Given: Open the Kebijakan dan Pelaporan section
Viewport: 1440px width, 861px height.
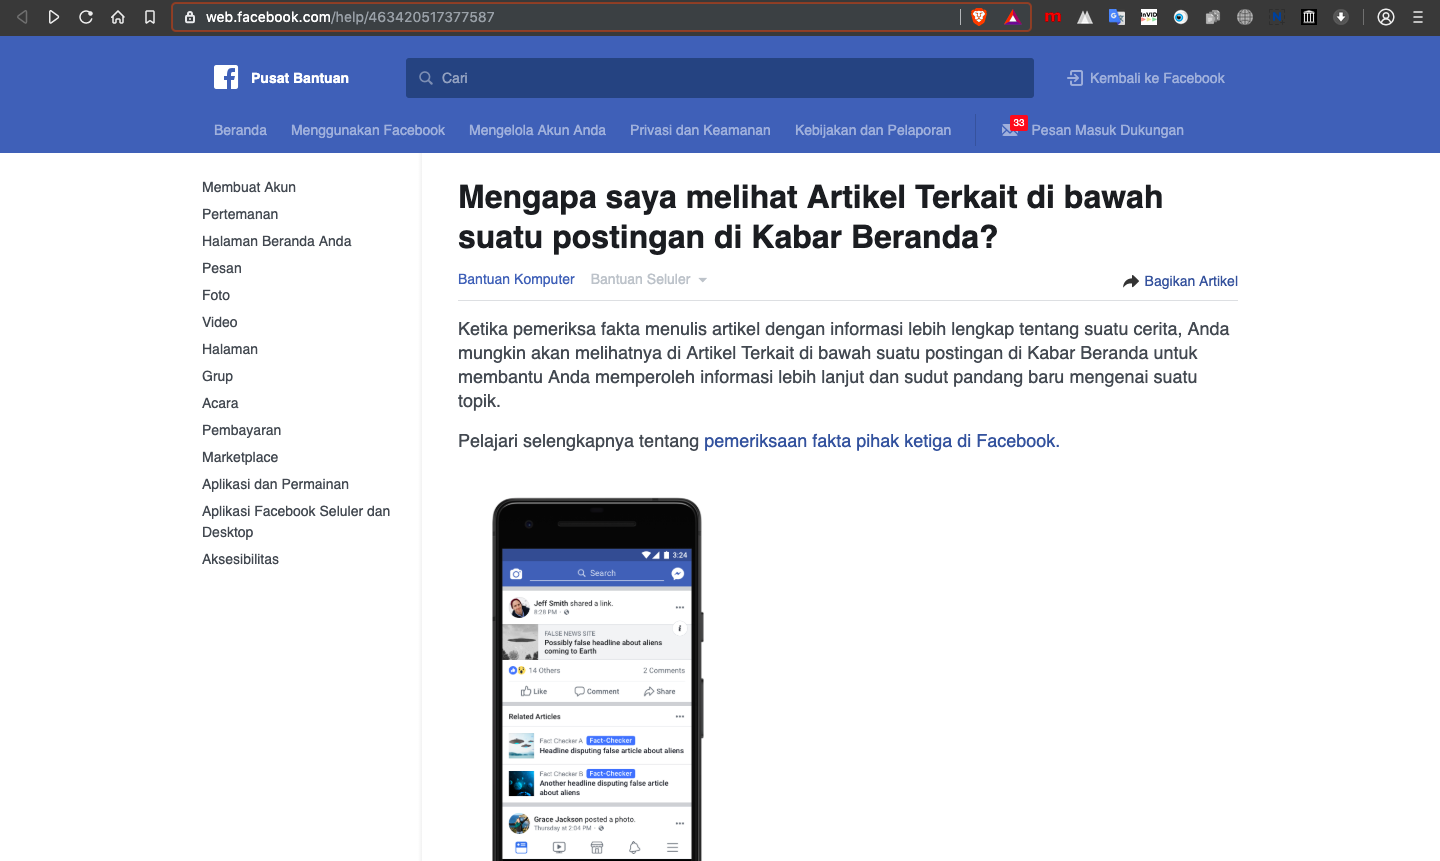Looking at the screenshot, I should pyautogui.click(x=872, y=130).
